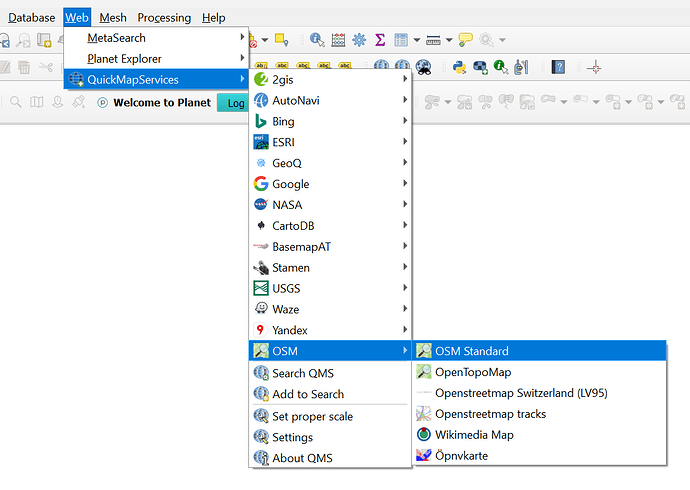Click the globe with binoculars icon
690x490 pixels.
424,67
